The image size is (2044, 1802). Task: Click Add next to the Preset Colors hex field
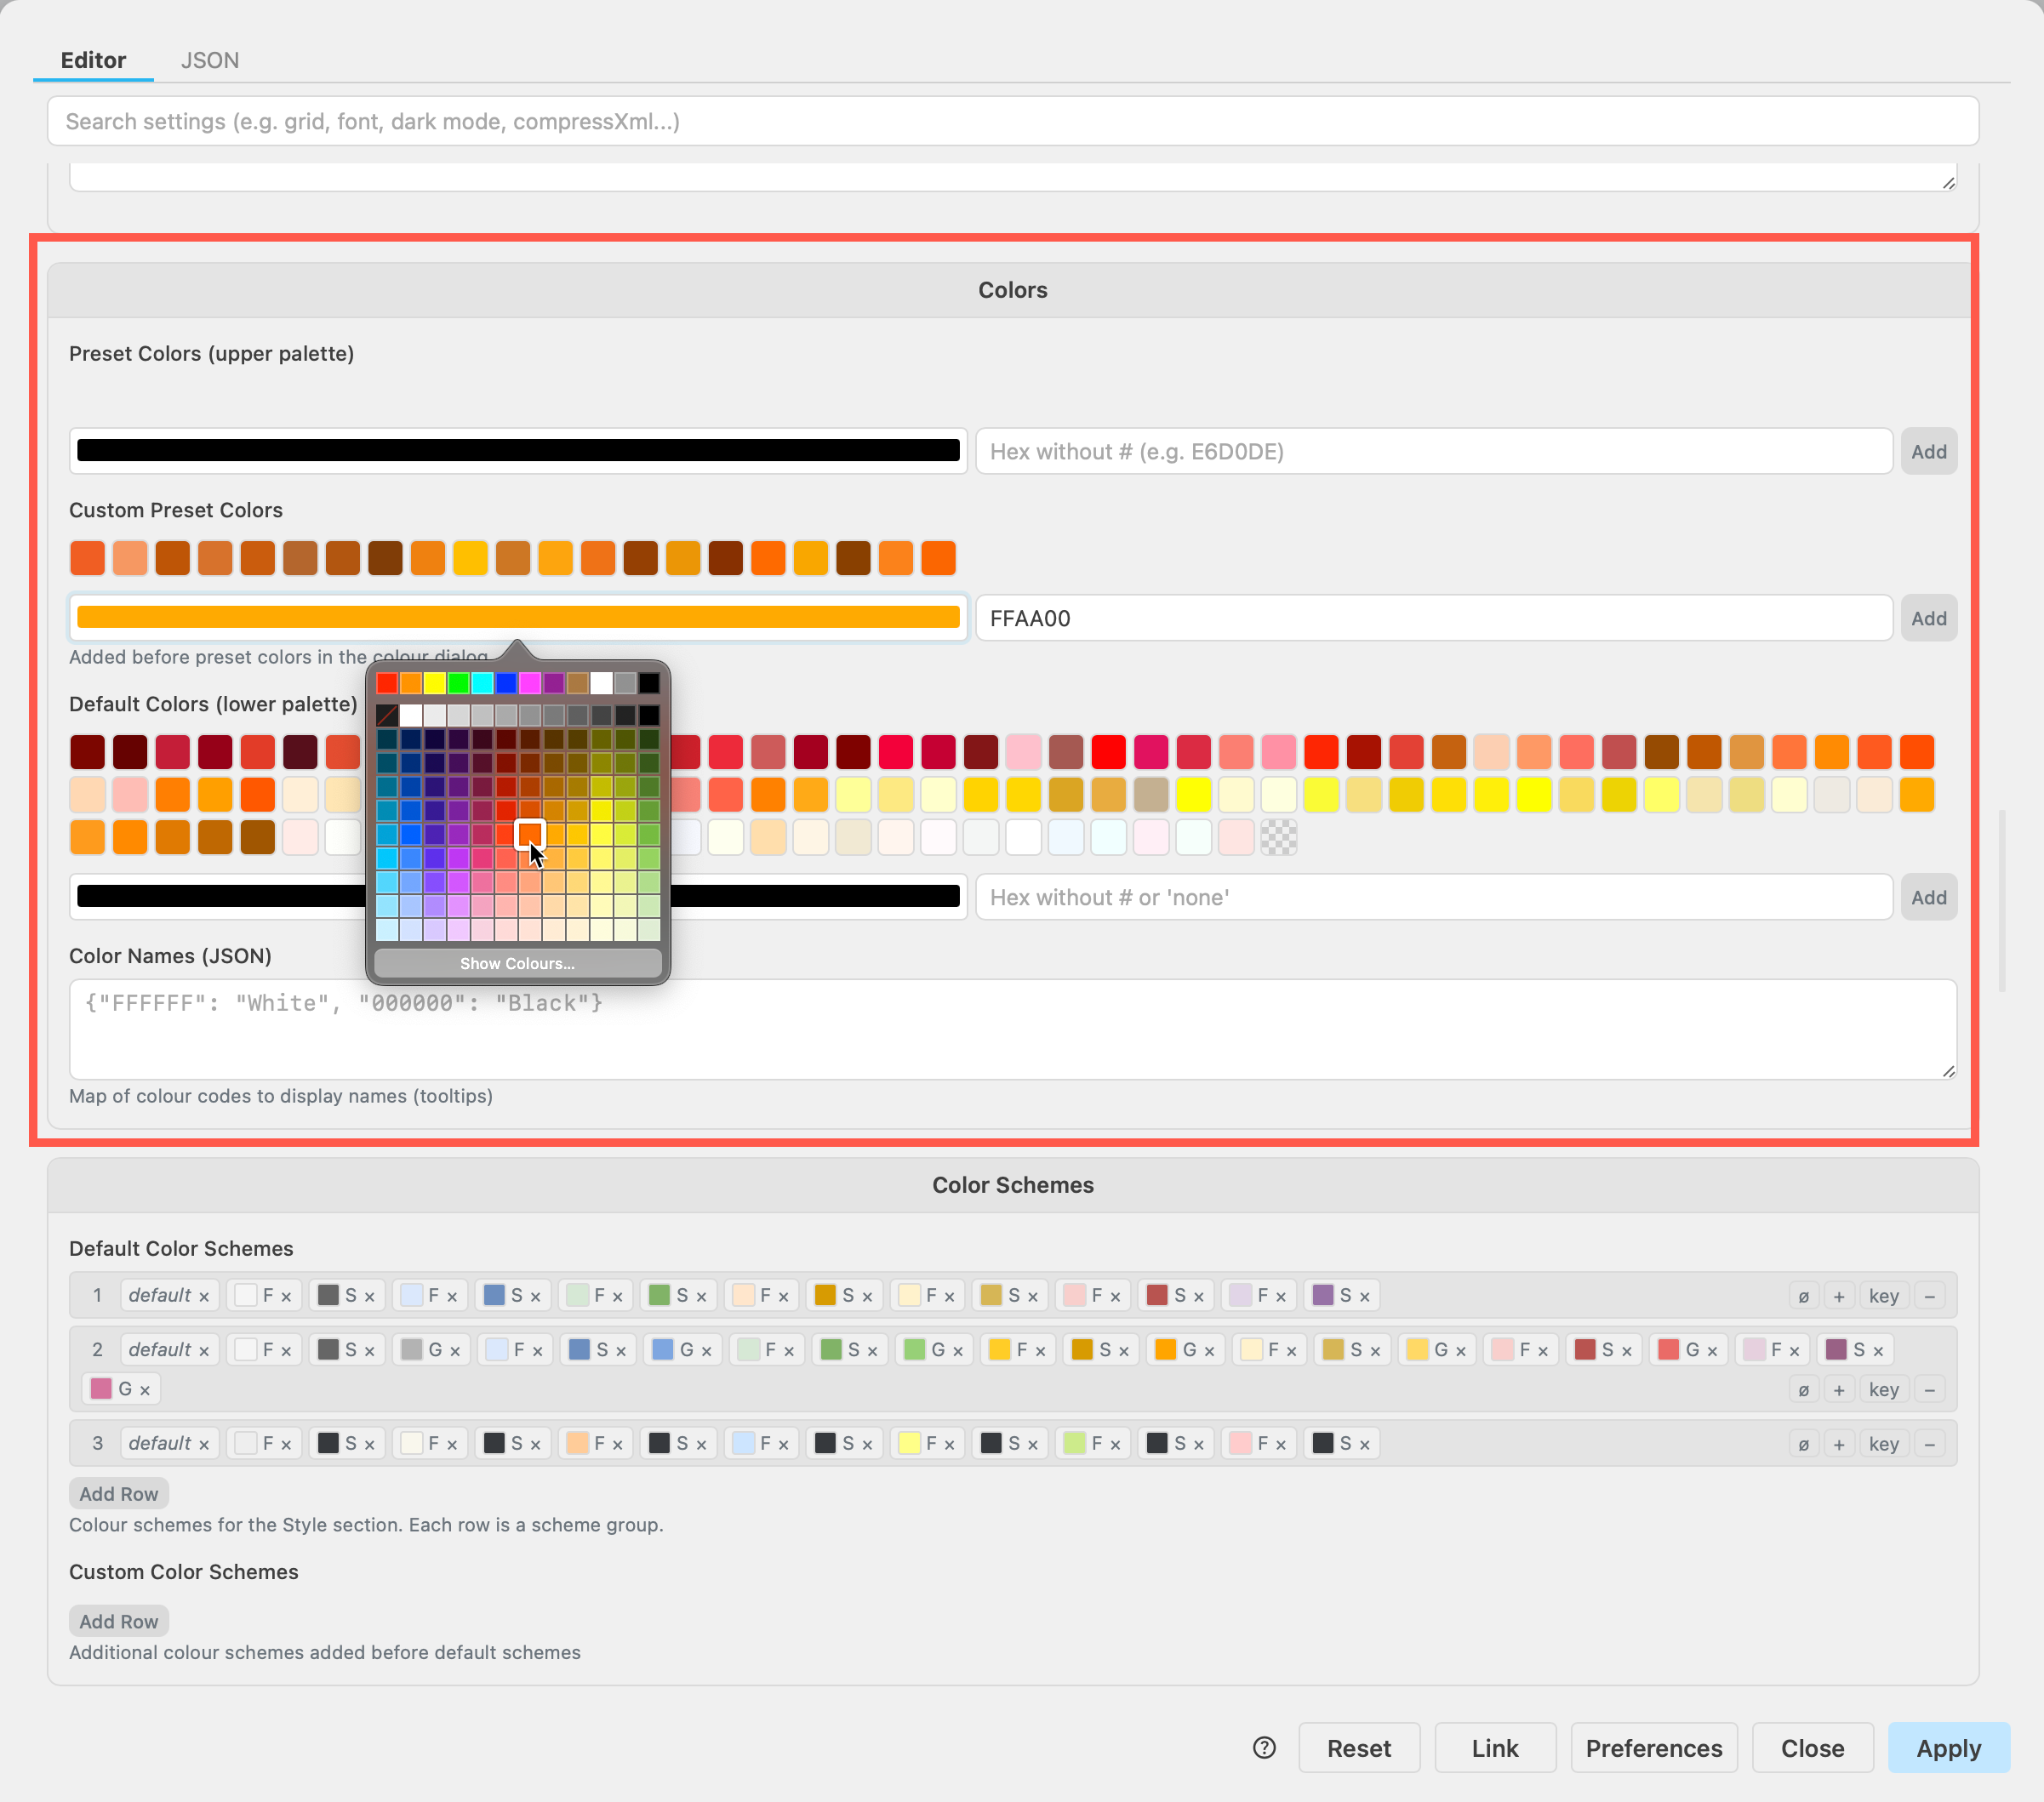pos(1929,451)
